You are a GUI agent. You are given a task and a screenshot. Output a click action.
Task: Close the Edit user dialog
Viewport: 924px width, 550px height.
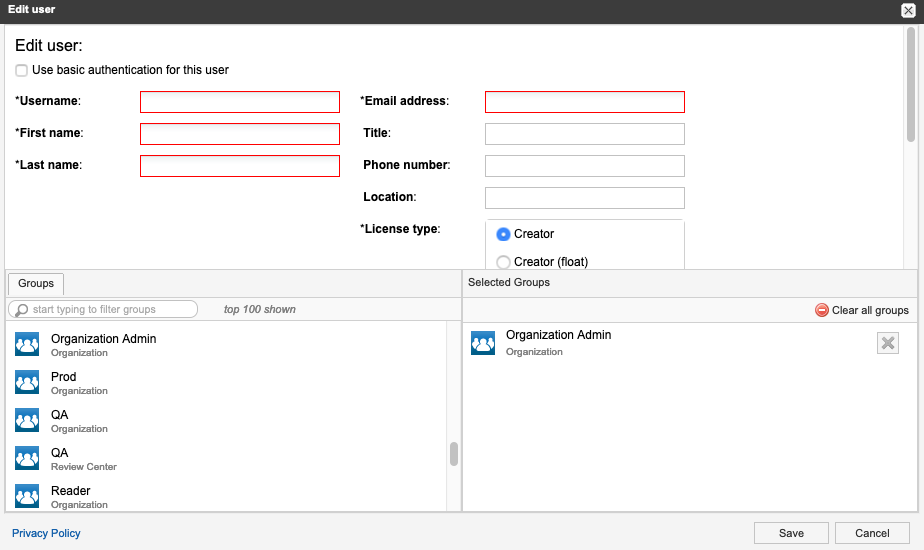(908, 10)
